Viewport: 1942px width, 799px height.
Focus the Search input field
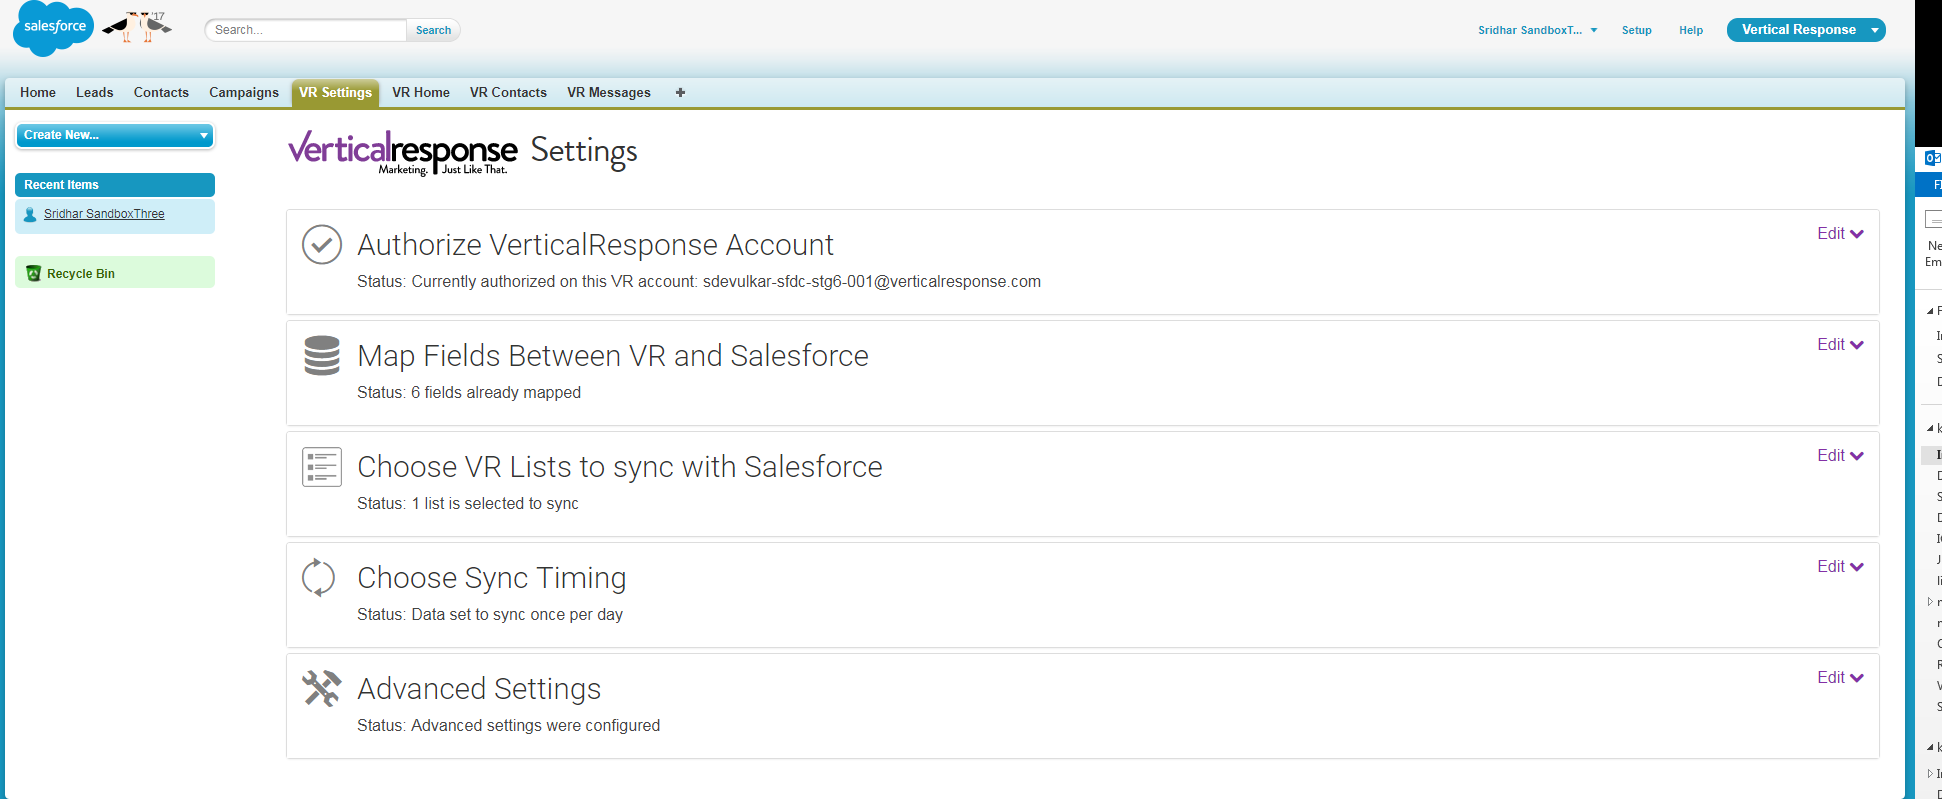pyautogui.click(x=306, y=30)
